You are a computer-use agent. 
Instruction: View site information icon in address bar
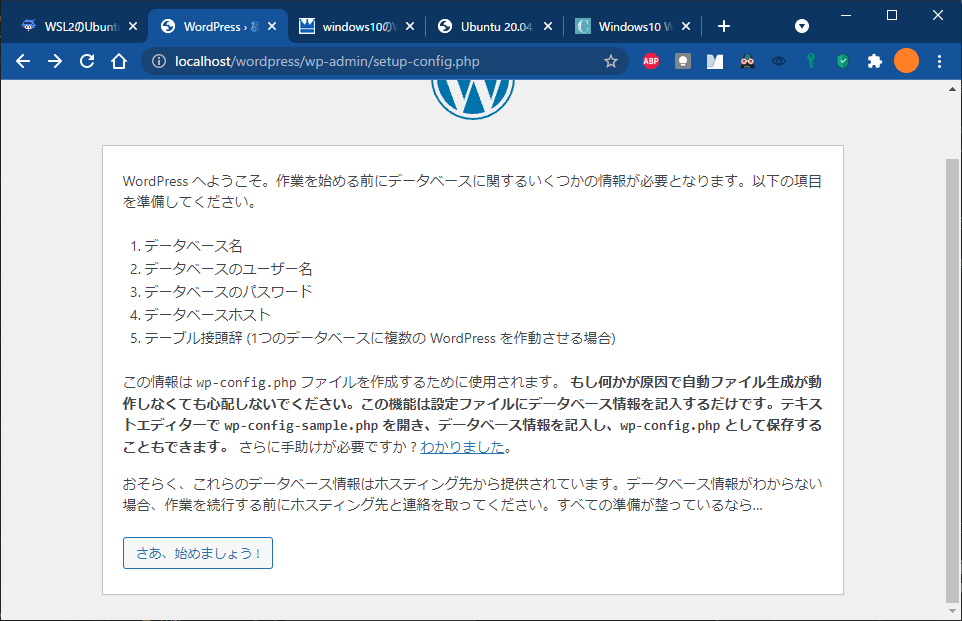click(159, 61)
